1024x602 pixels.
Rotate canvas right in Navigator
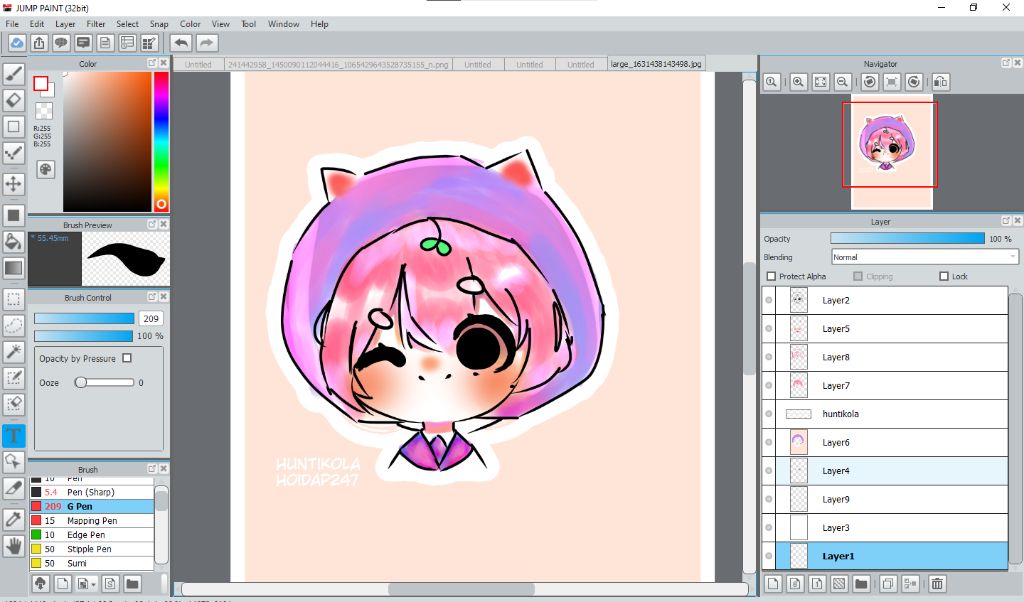pos(914,82)
